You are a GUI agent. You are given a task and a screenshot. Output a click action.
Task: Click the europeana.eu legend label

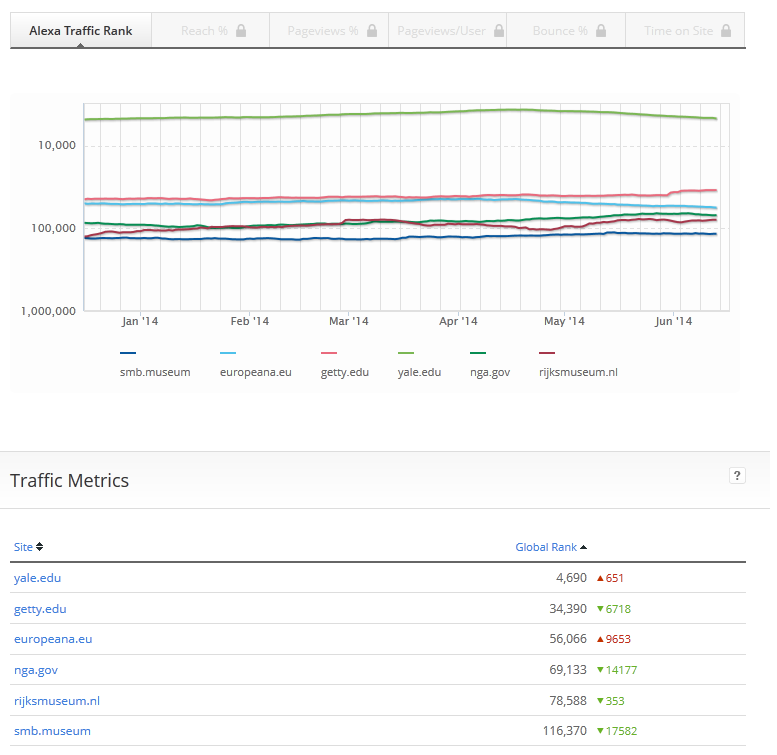pyautogui.click(x=255, y=372)
